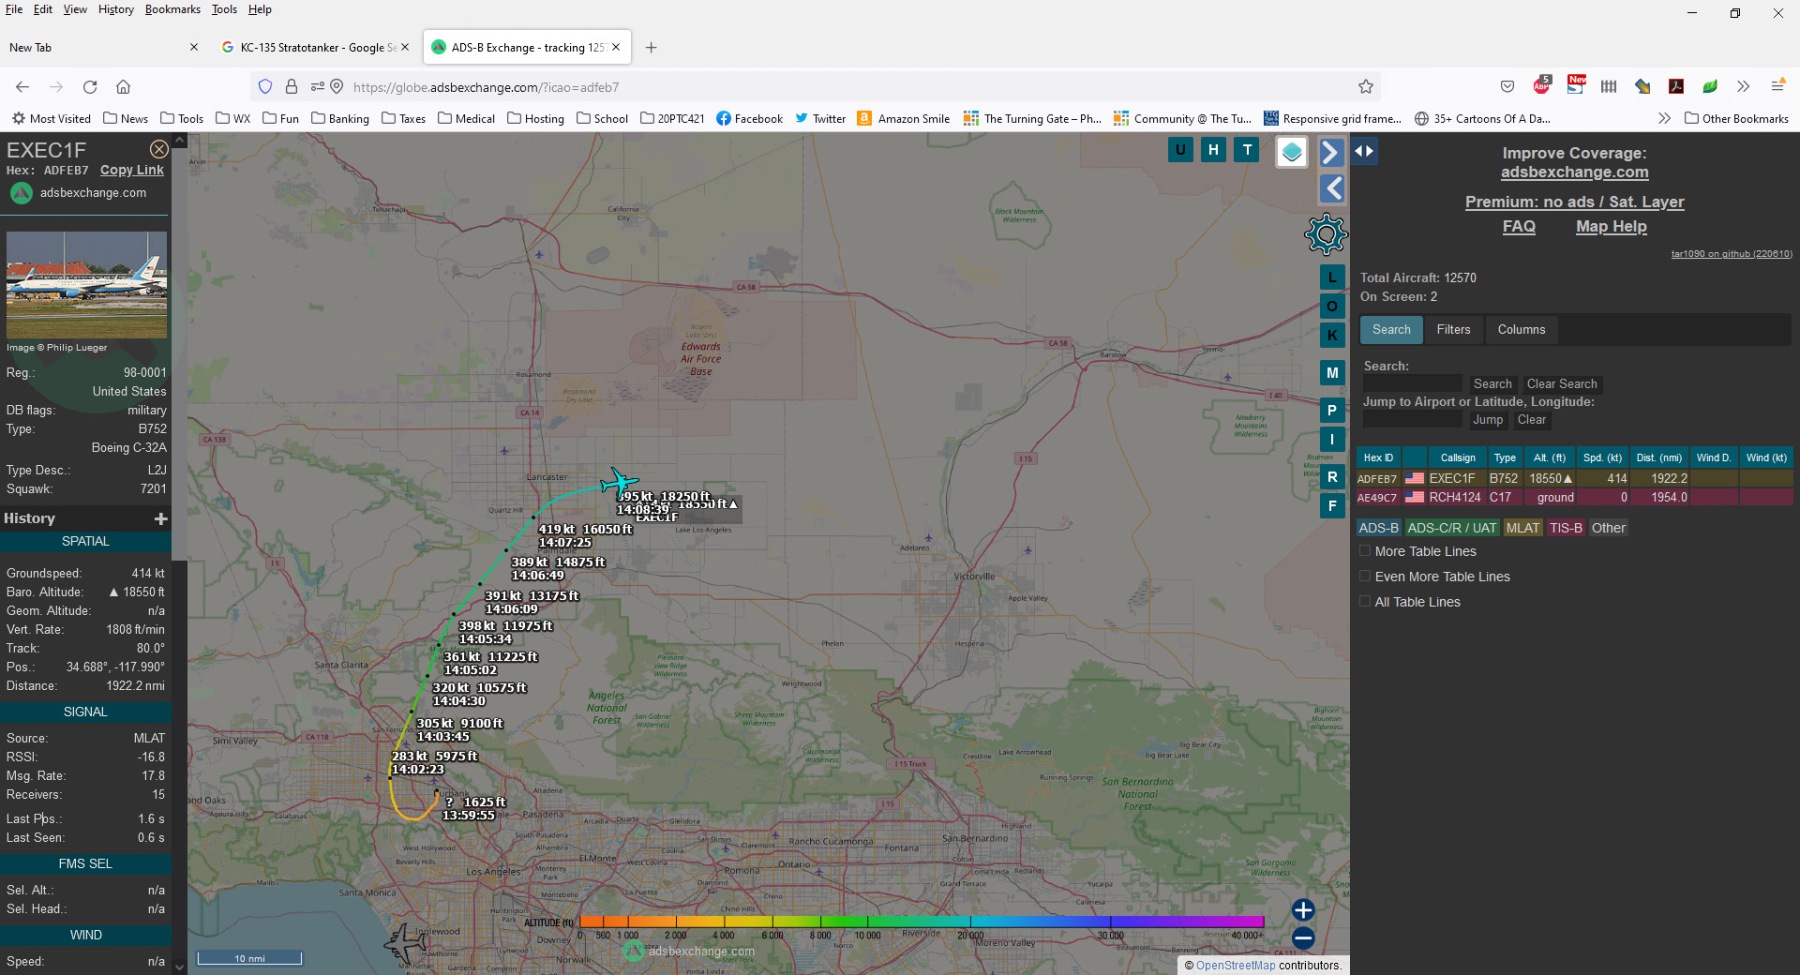The width and height of the screenshot is (1800, 975).
Task: Zoom out with the minus map button
Action: click(1302, 938)
